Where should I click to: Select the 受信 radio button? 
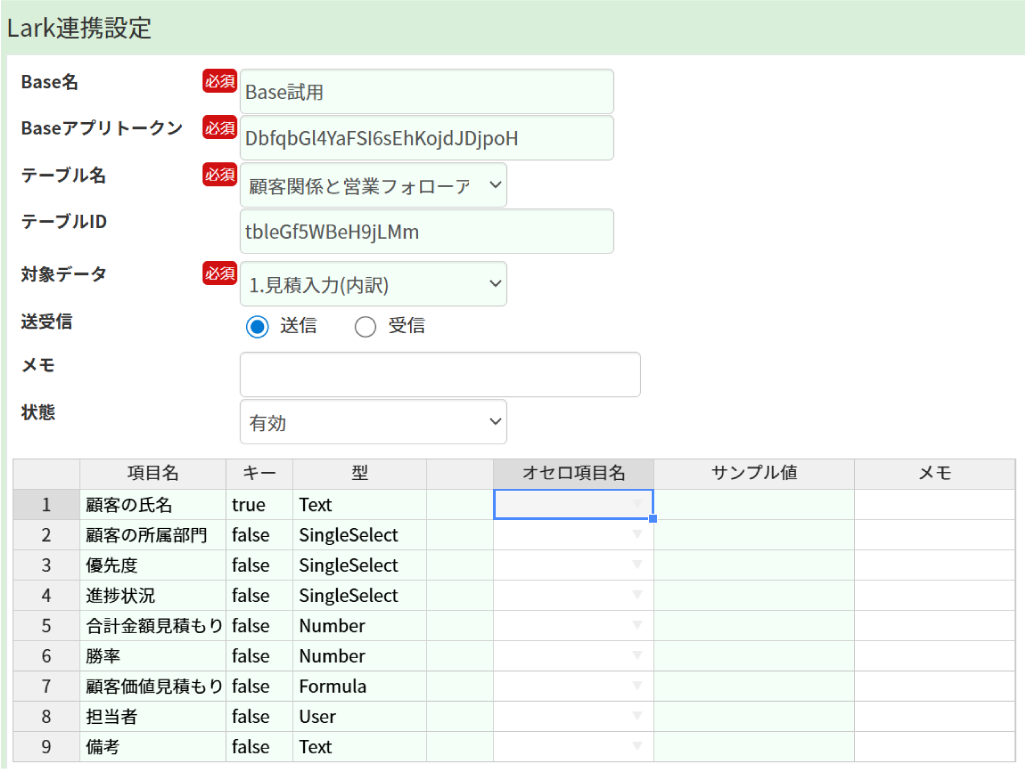pos(365,326)
